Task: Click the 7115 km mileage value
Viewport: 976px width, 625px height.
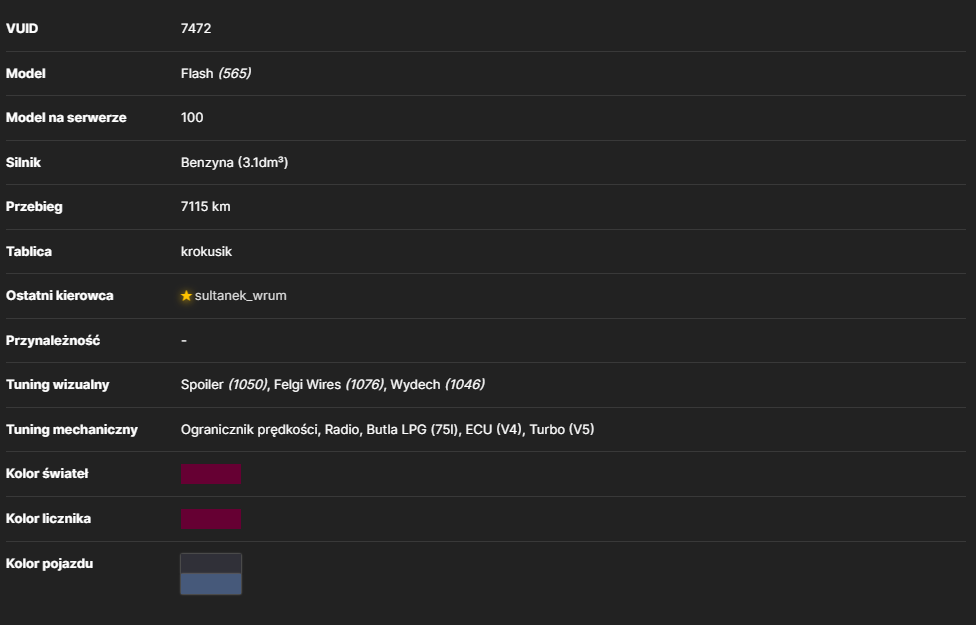Action: point(205,207)
